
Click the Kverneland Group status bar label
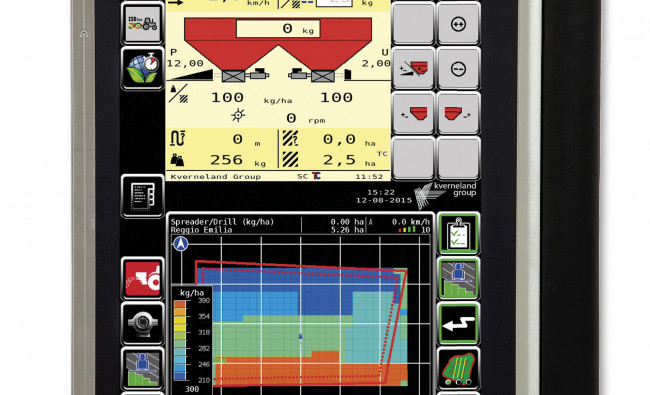(216, 177)
